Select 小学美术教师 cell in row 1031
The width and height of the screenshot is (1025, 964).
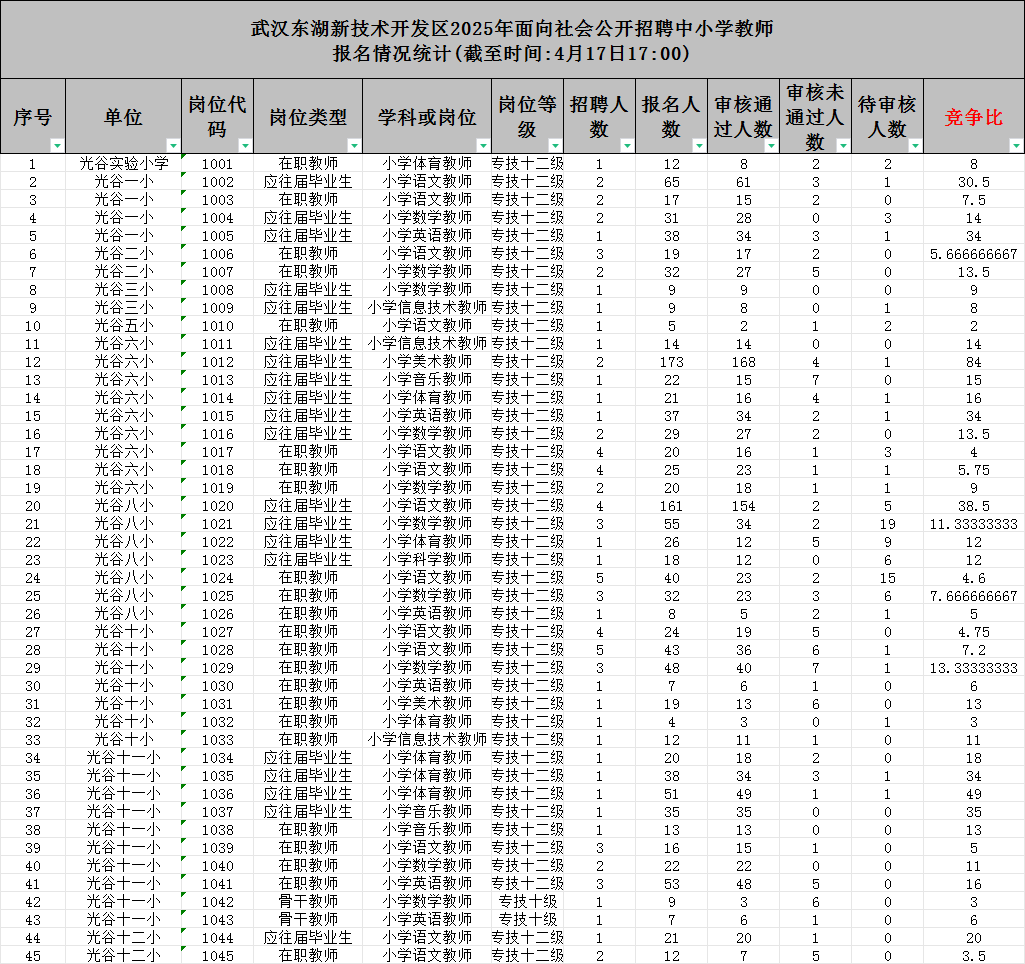tap(427, 703)
